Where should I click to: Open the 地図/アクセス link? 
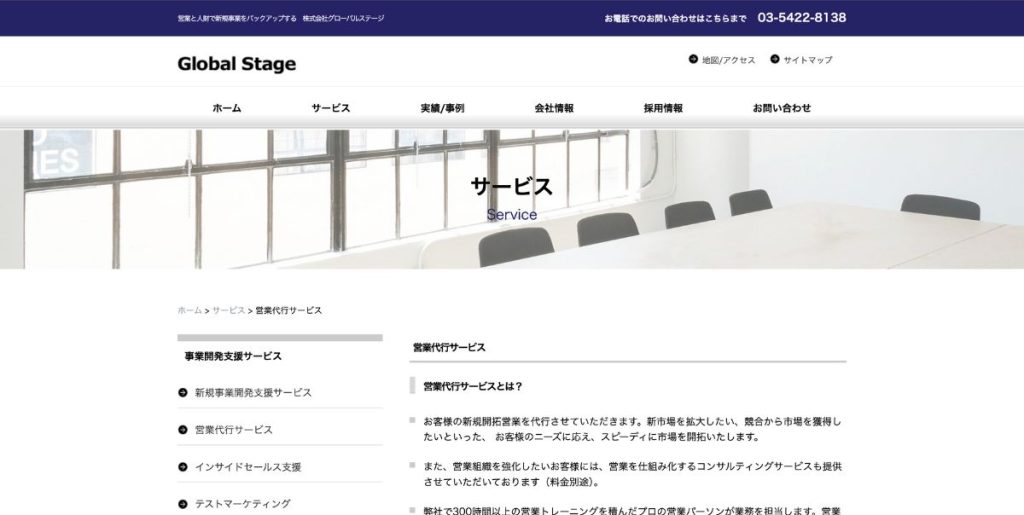[x=728, y=60]
